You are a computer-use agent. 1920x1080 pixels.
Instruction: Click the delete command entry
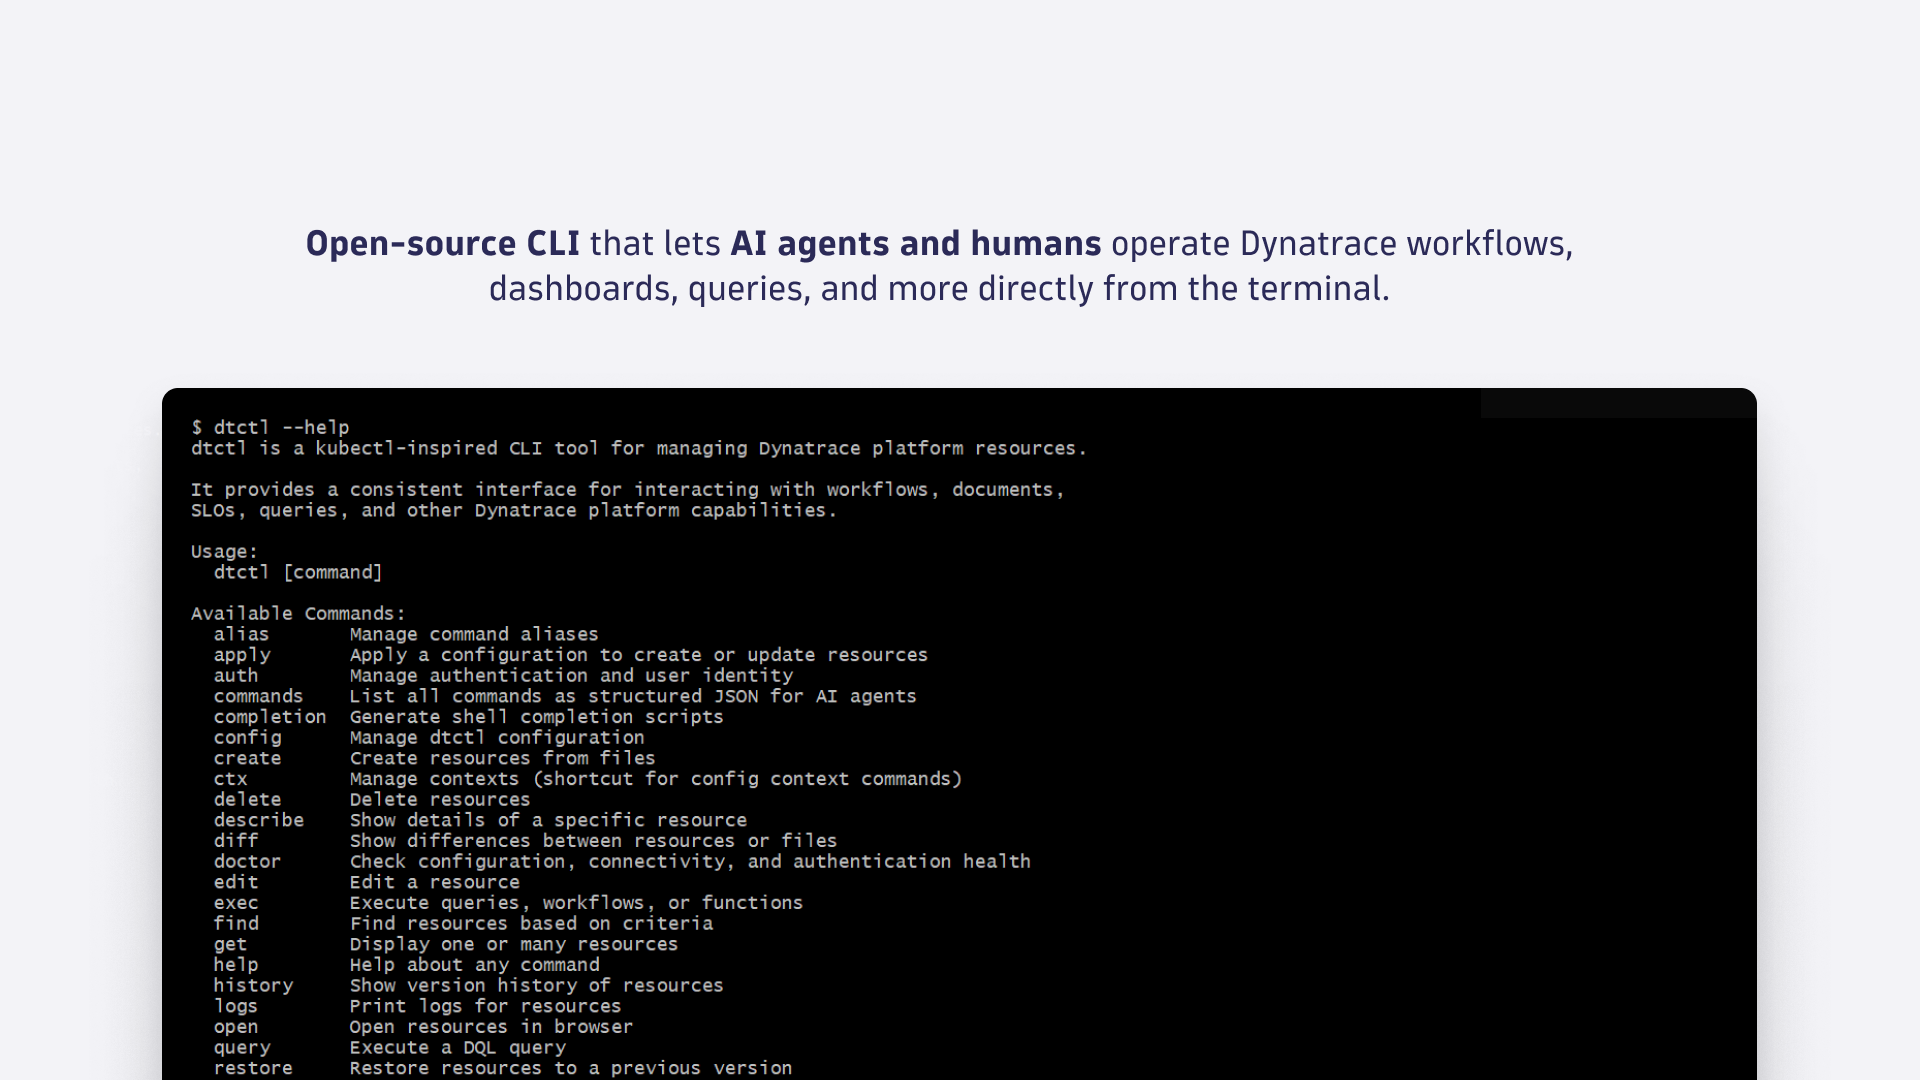click(x=248, y=799)
